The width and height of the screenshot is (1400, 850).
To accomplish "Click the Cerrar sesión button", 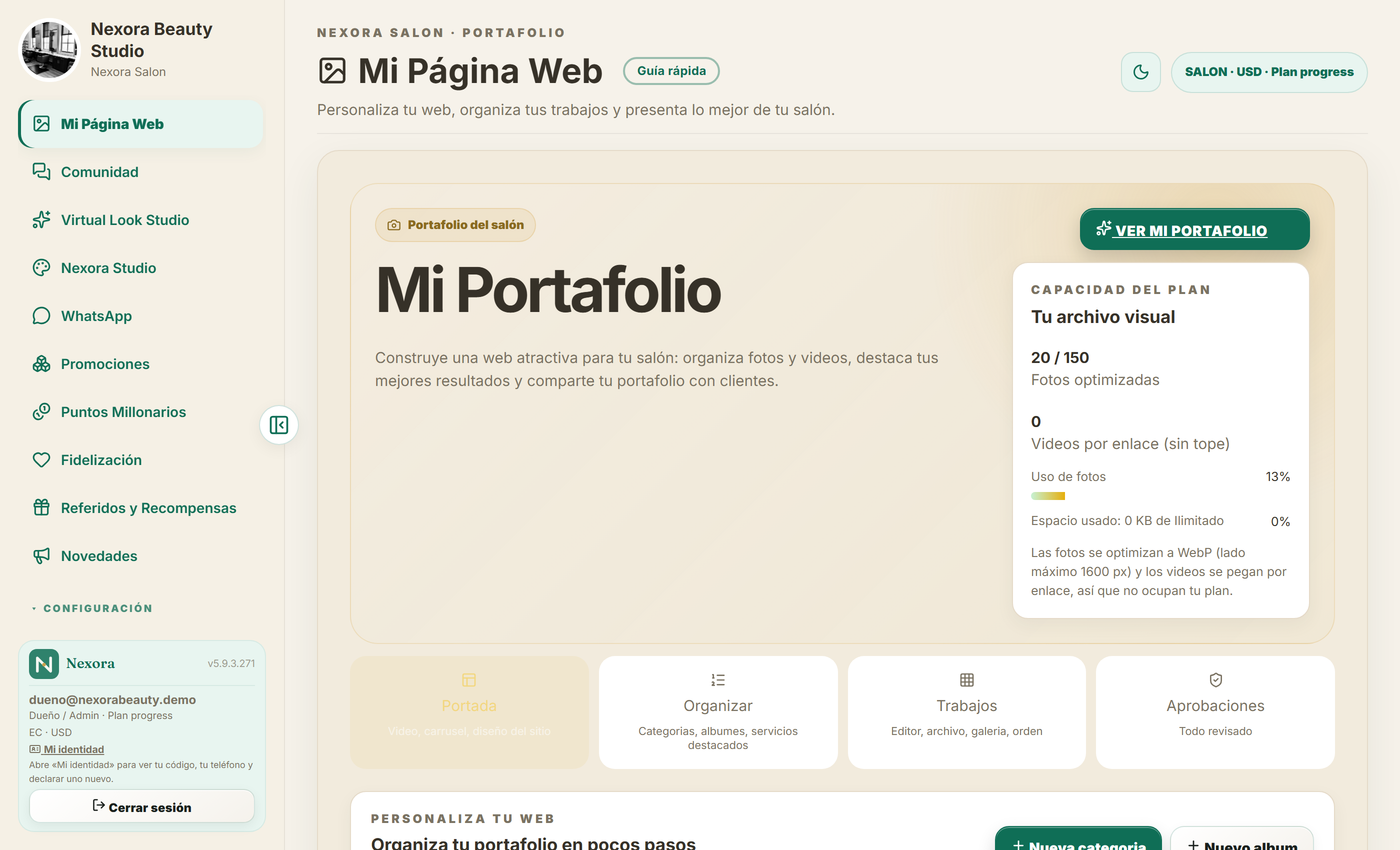I will click(x=142, y=806).
